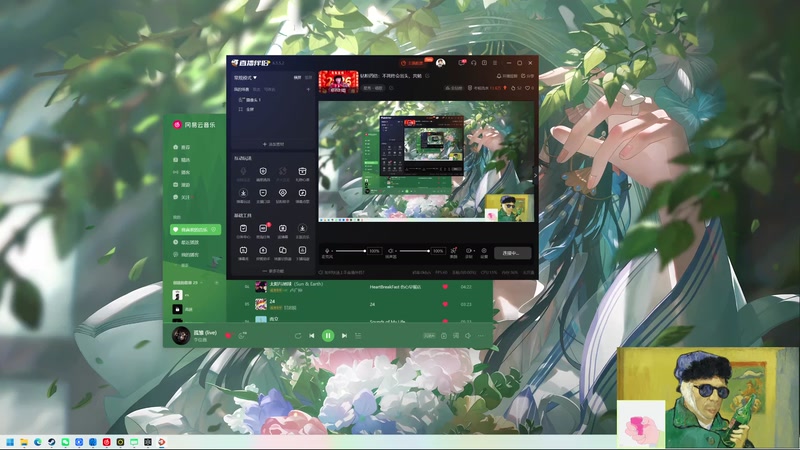
Task: Open the quick-start help link at the bottom-left
Action: coord(343,272)
